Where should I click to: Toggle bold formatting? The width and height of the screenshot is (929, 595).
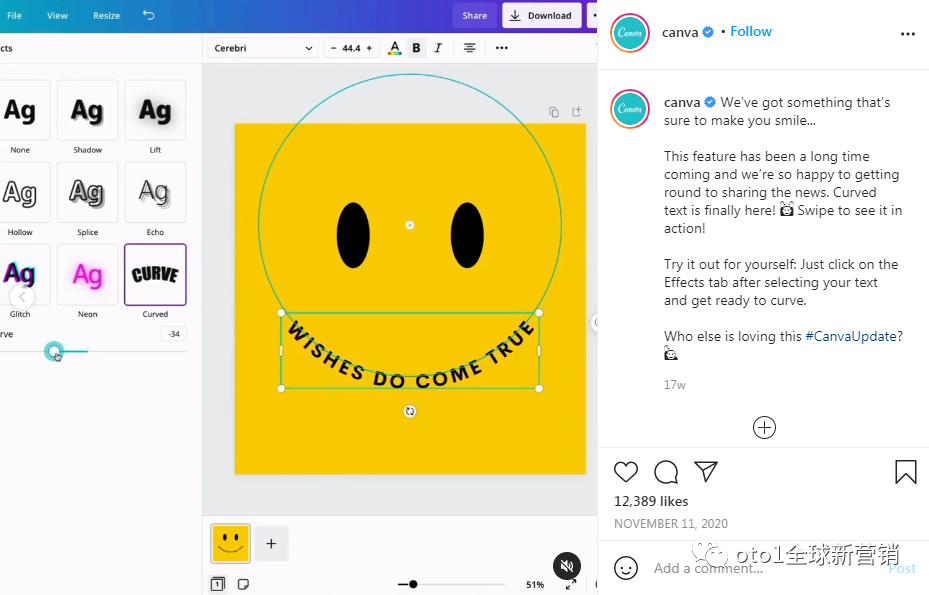[417, 48]
